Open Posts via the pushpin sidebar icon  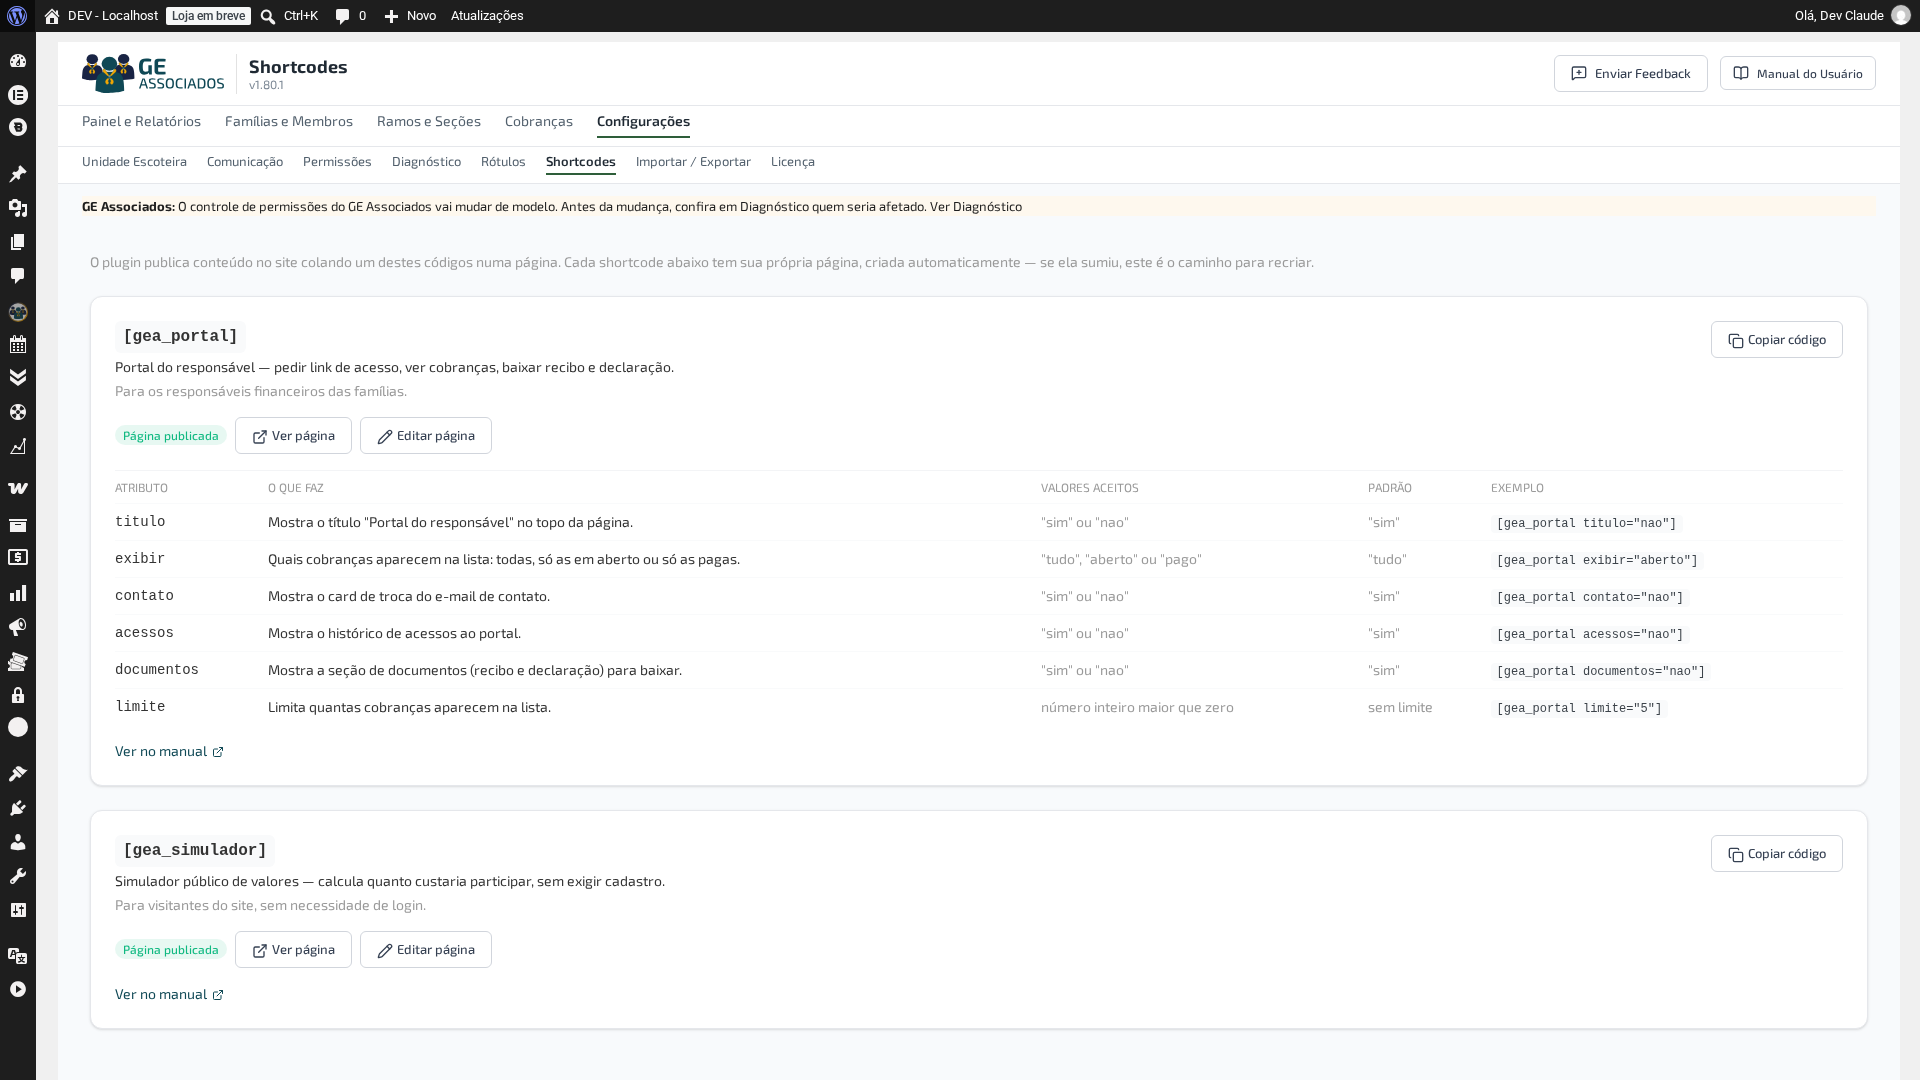pos(18,174)
